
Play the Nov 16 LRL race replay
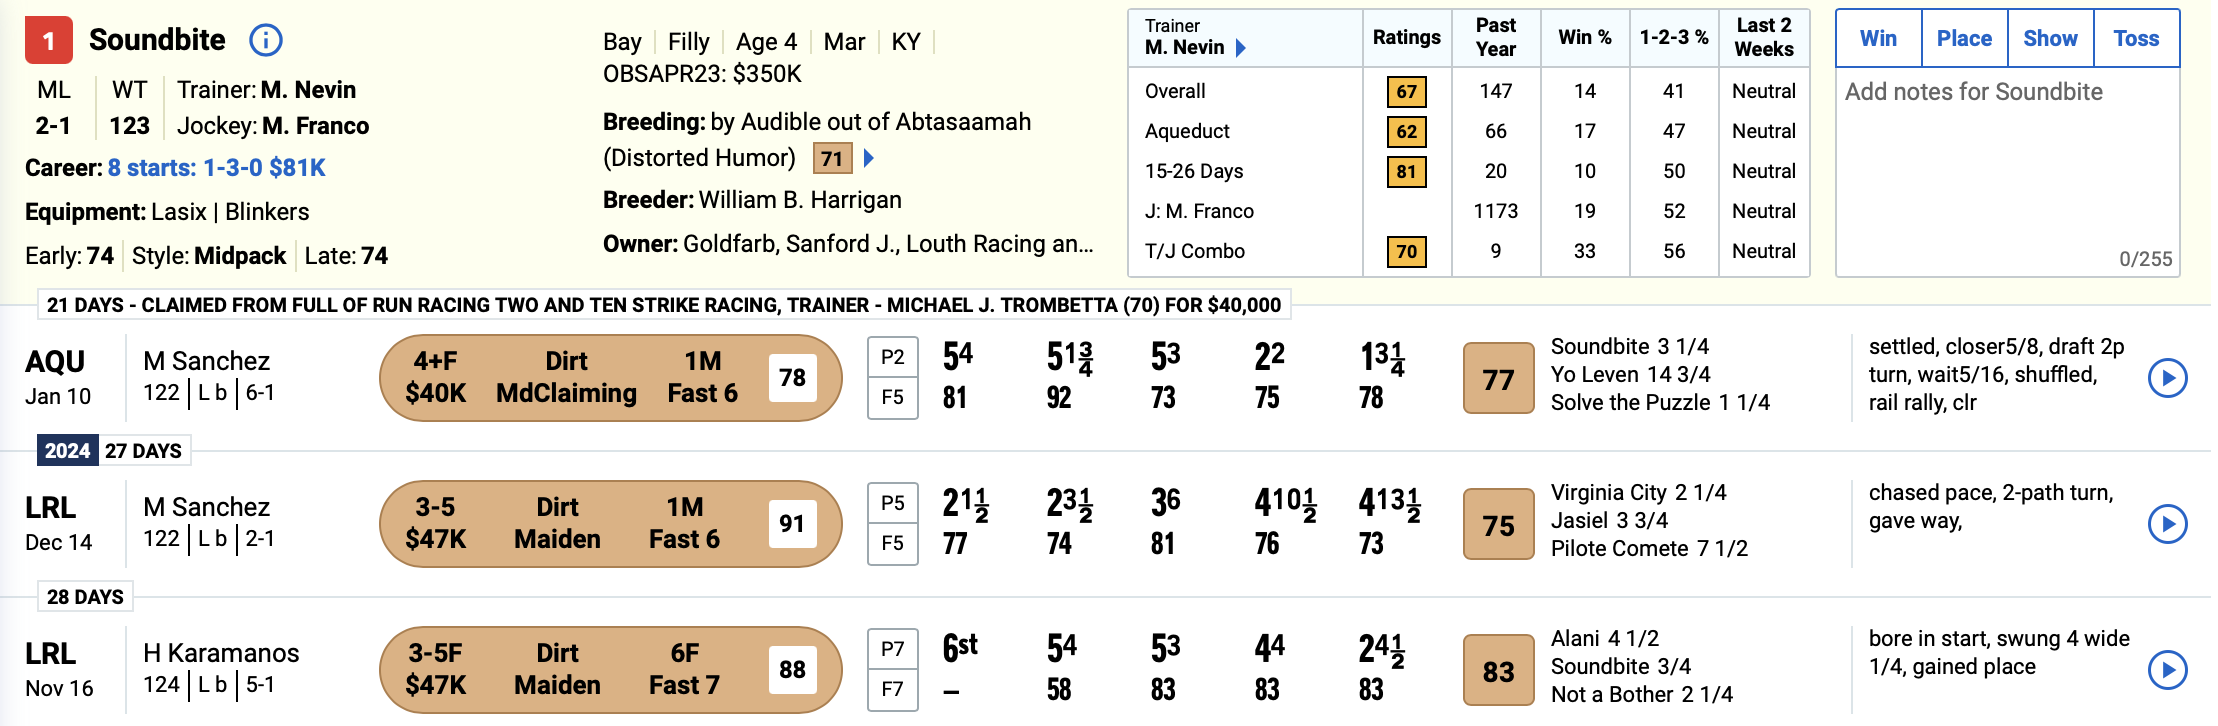pos(2168,670)
